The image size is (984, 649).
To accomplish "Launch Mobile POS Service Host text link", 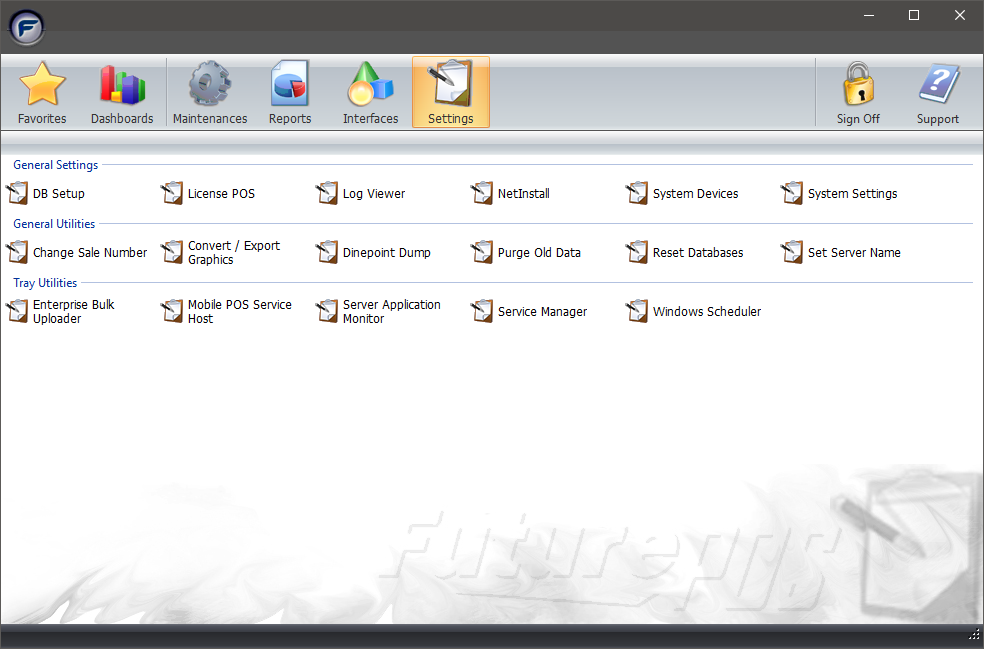I will (240, 311).
